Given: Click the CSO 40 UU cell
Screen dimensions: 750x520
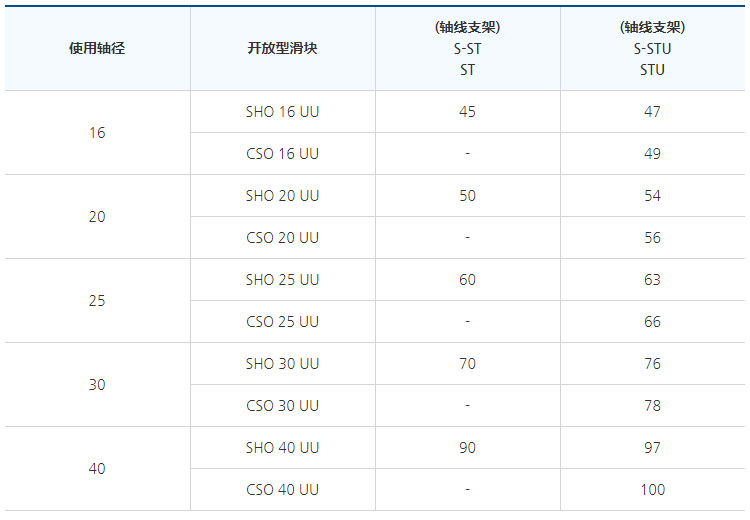Looking at the screenshot, I should click(282, 490).
